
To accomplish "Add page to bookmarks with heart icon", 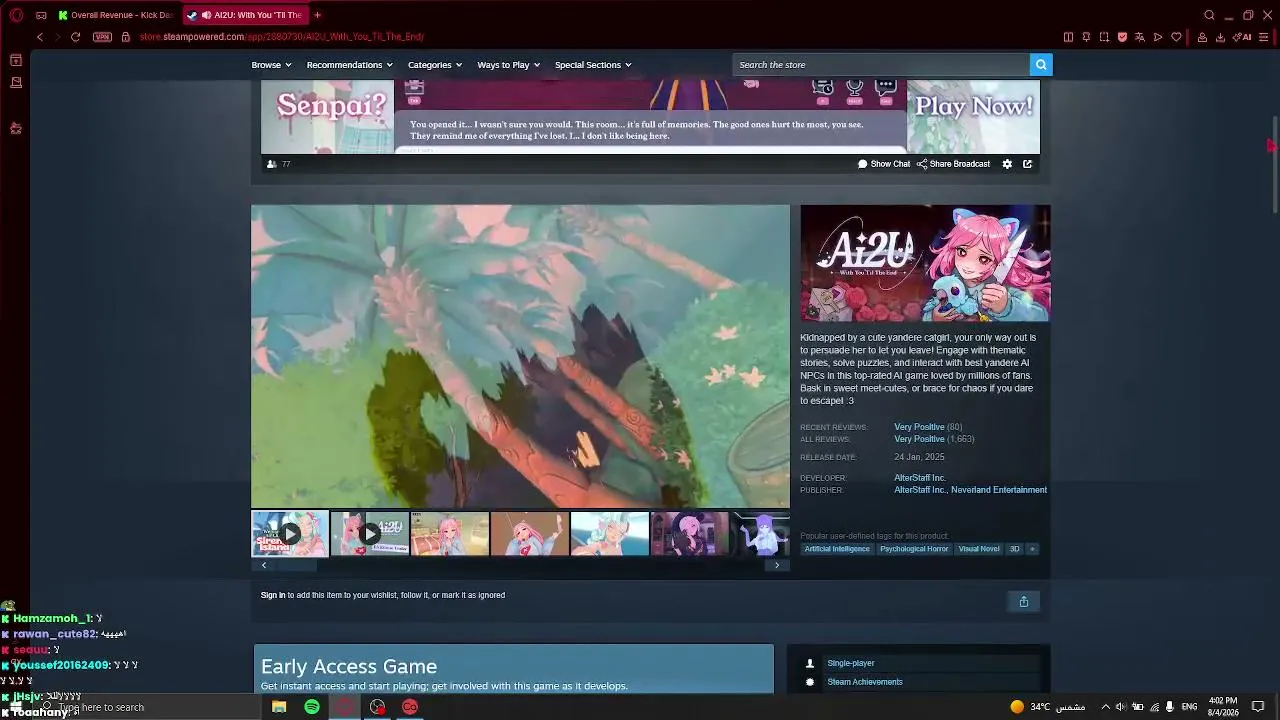I will pos(1176,37).
